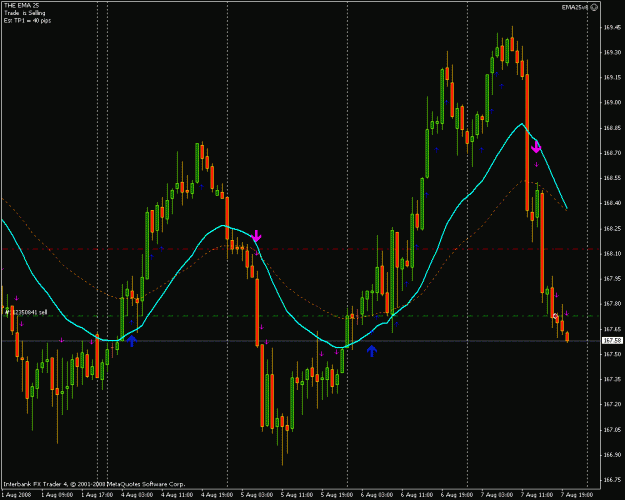
Task: Click the 168.70 price scale label
Action: 613,153
